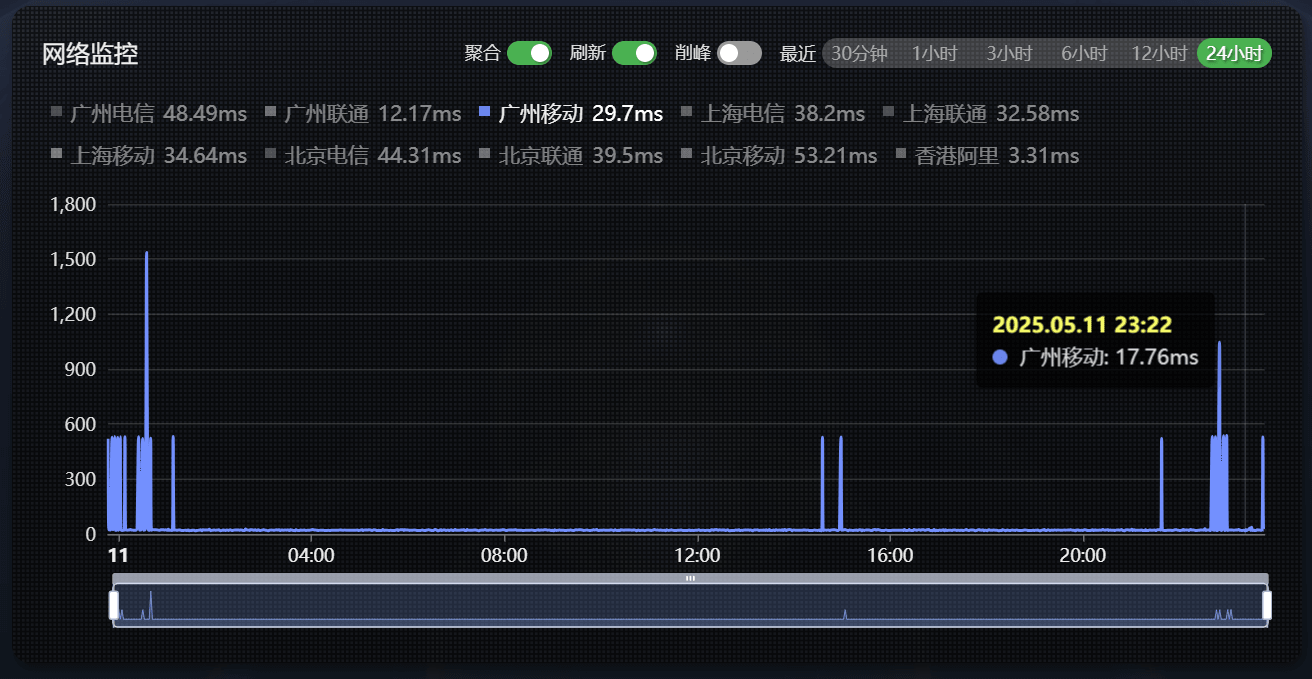Viewport: 1312px width, 679px height.
Task: Toggle the 广州联通 legend series icon
Action: 270,113
